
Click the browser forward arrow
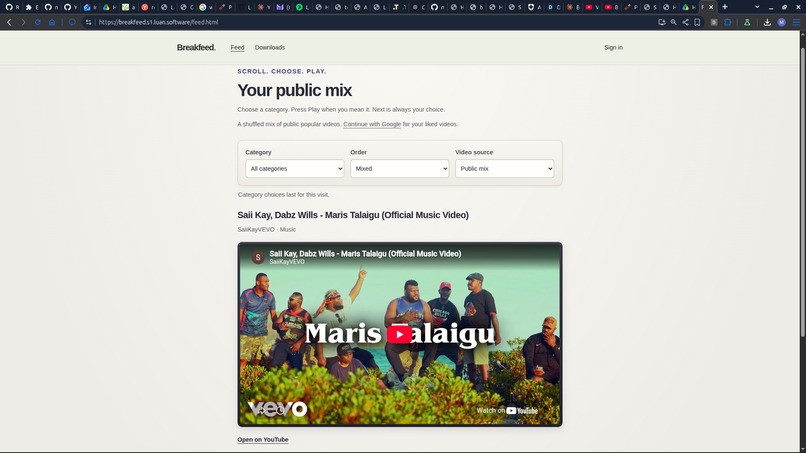coord(23,23)
